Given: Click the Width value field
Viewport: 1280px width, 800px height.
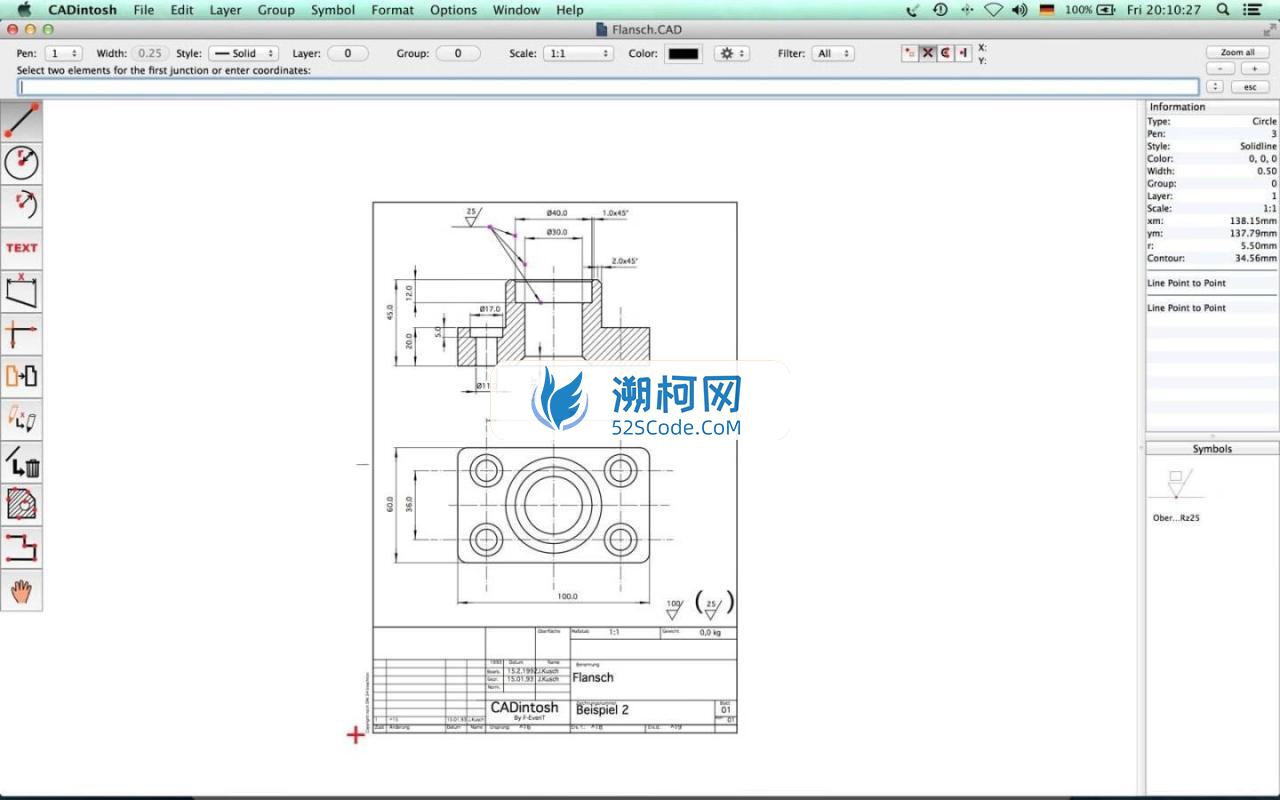Looking at the screenshot, I should (x=151, y=53).
